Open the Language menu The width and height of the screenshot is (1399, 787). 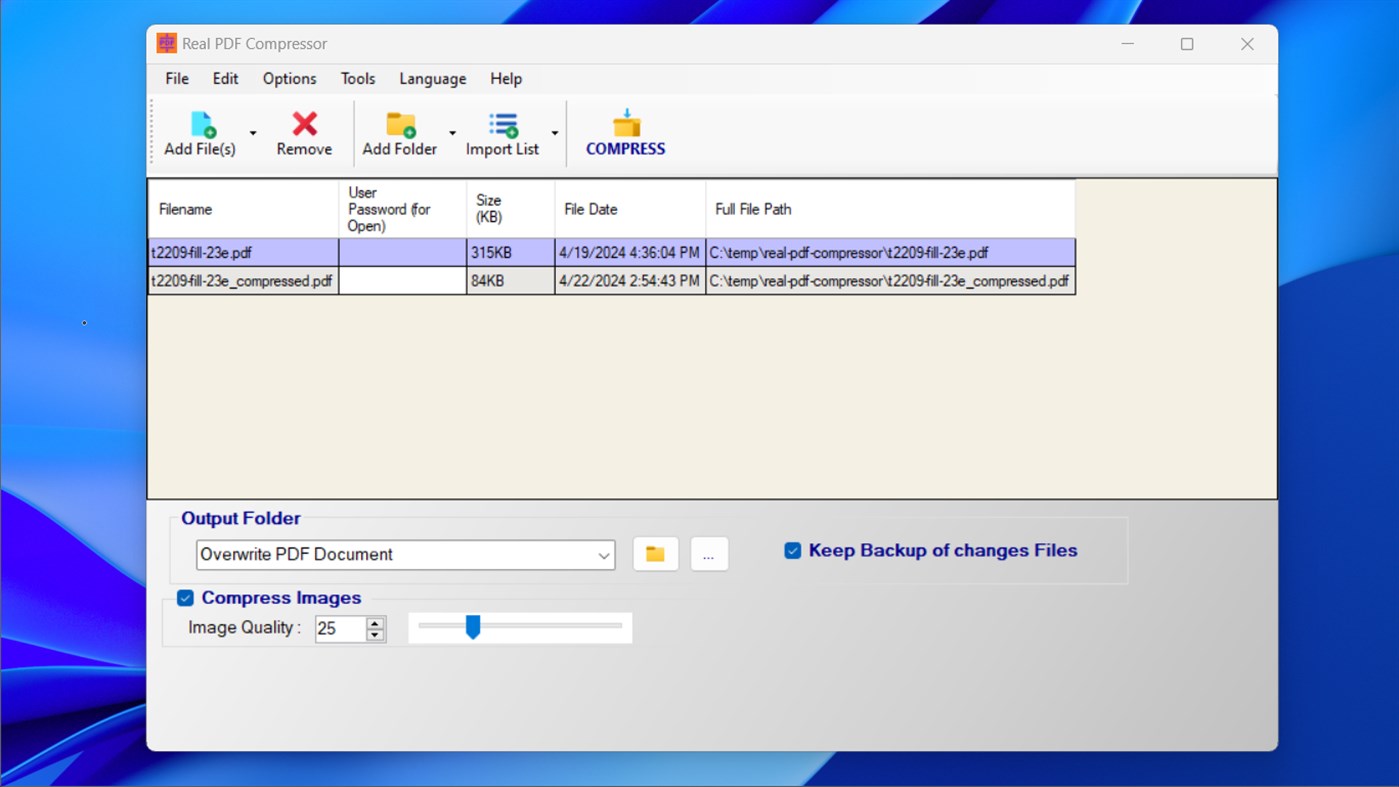click(432, 78)
